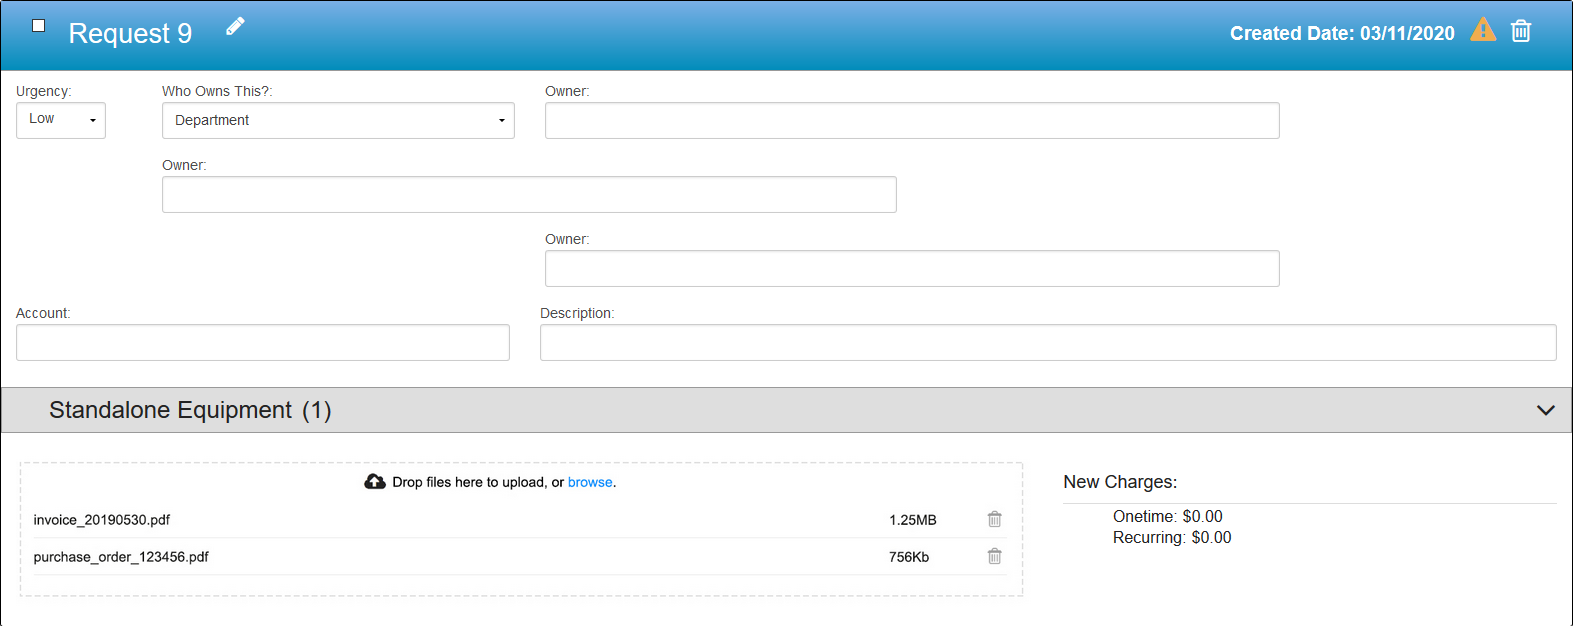Click the Owner field directly above Description
Image resolution: width=1573 pixels, height=626 pixels.
coord(911,269)
